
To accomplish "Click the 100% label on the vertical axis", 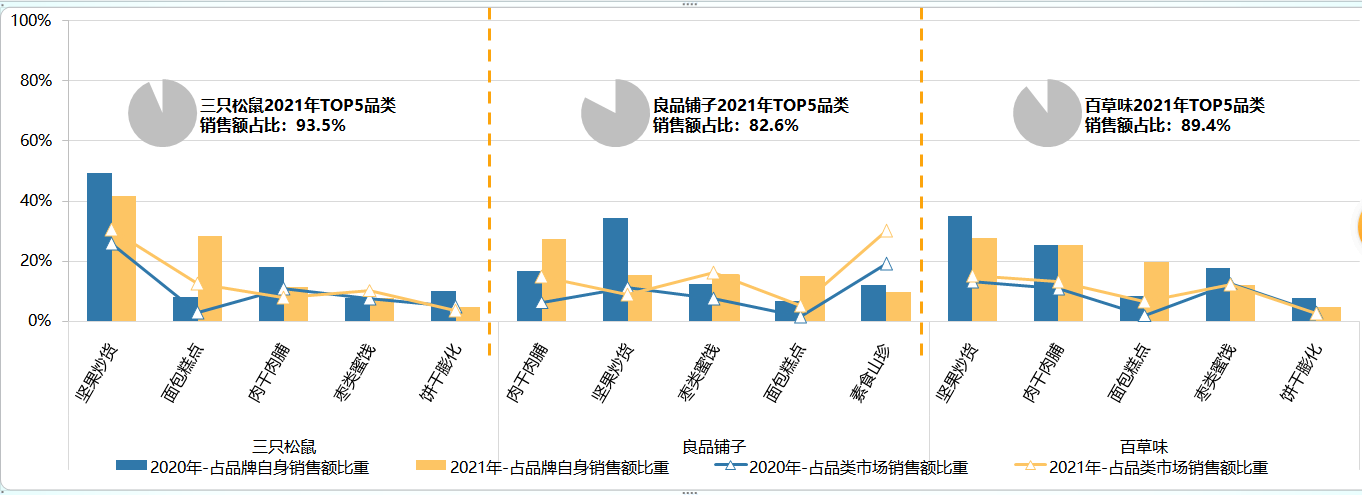I will tap(30, 20).
